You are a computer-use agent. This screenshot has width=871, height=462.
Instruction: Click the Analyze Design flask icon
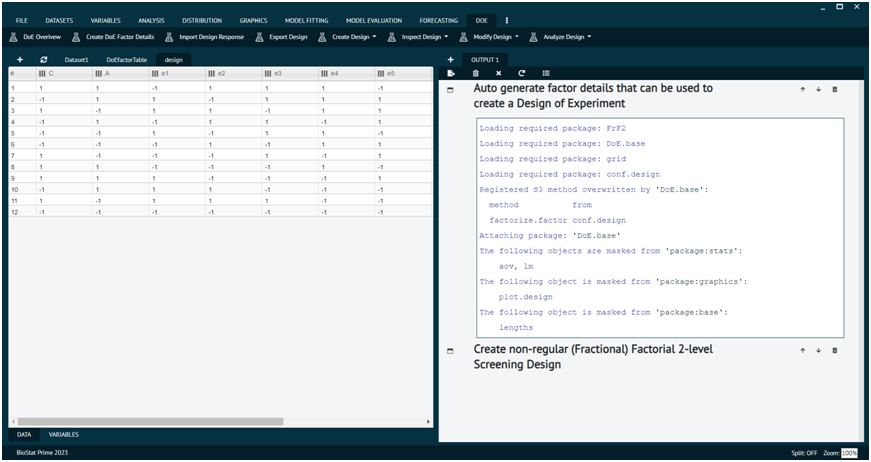pyautogui.click(x=533, y=37)
